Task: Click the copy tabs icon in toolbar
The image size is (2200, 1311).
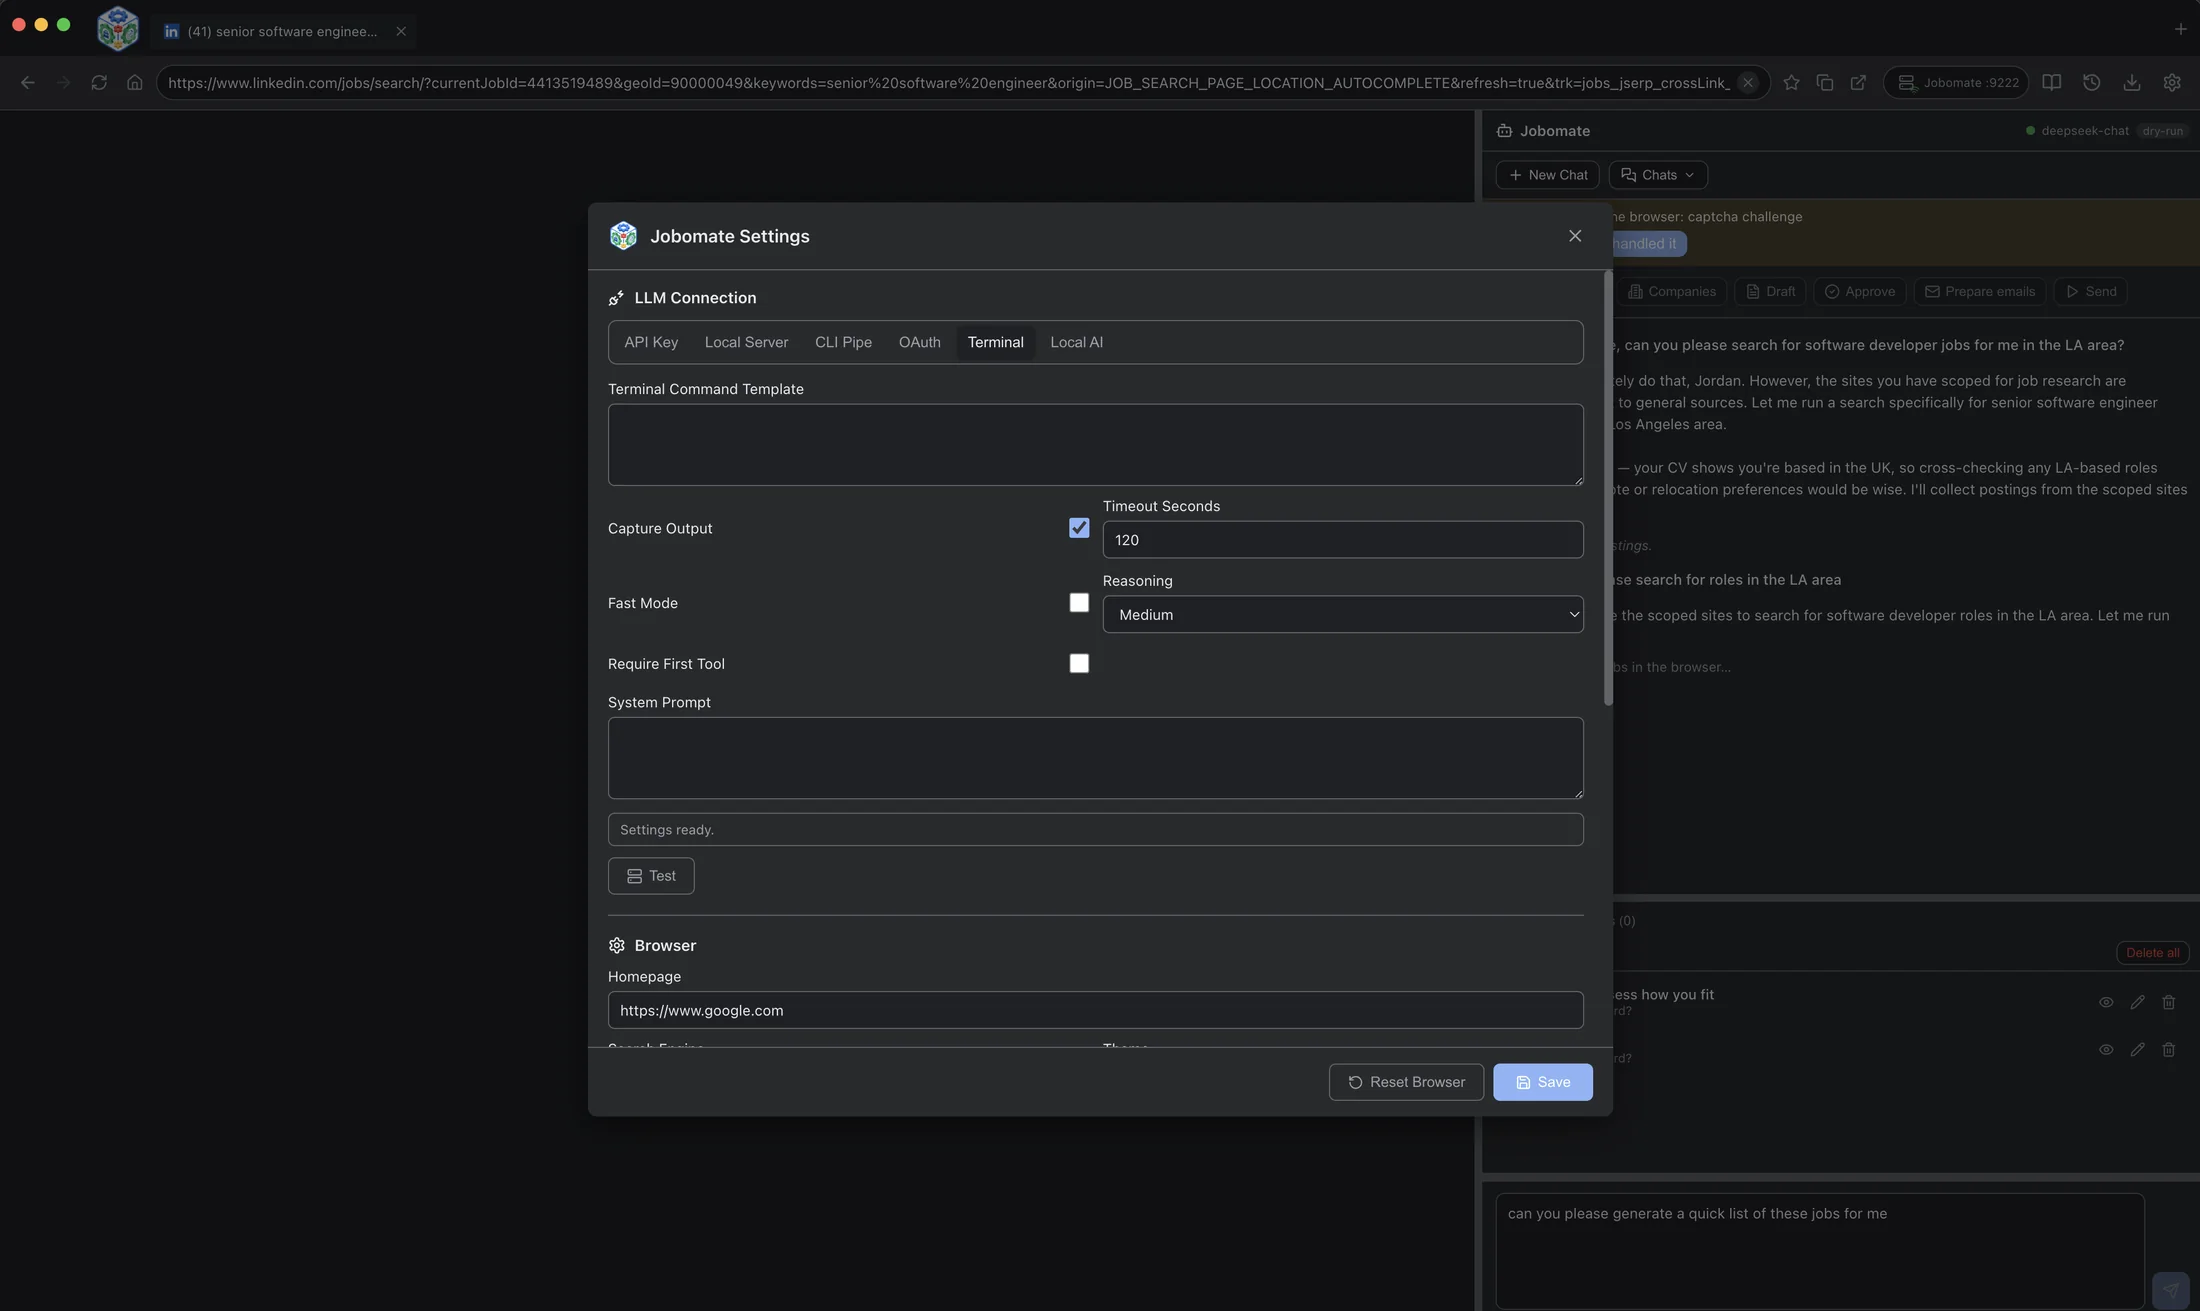Action: [1825, 83]
